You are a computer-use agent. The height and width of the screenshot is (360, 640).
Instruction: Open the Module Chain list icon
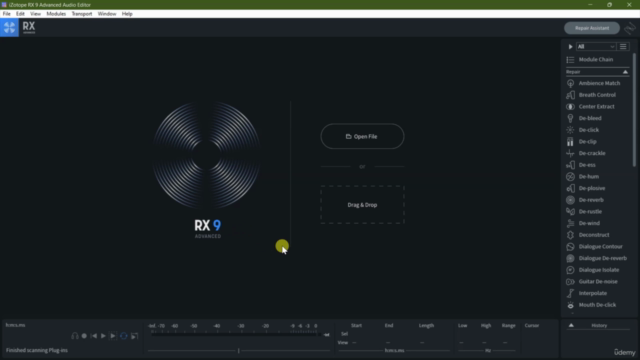pos(570,60)
